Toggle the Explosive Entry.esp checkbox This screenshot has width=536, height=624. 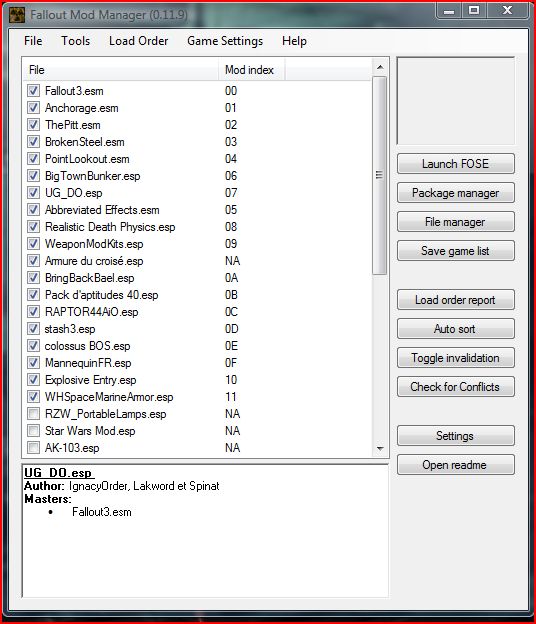click(33, 380)
